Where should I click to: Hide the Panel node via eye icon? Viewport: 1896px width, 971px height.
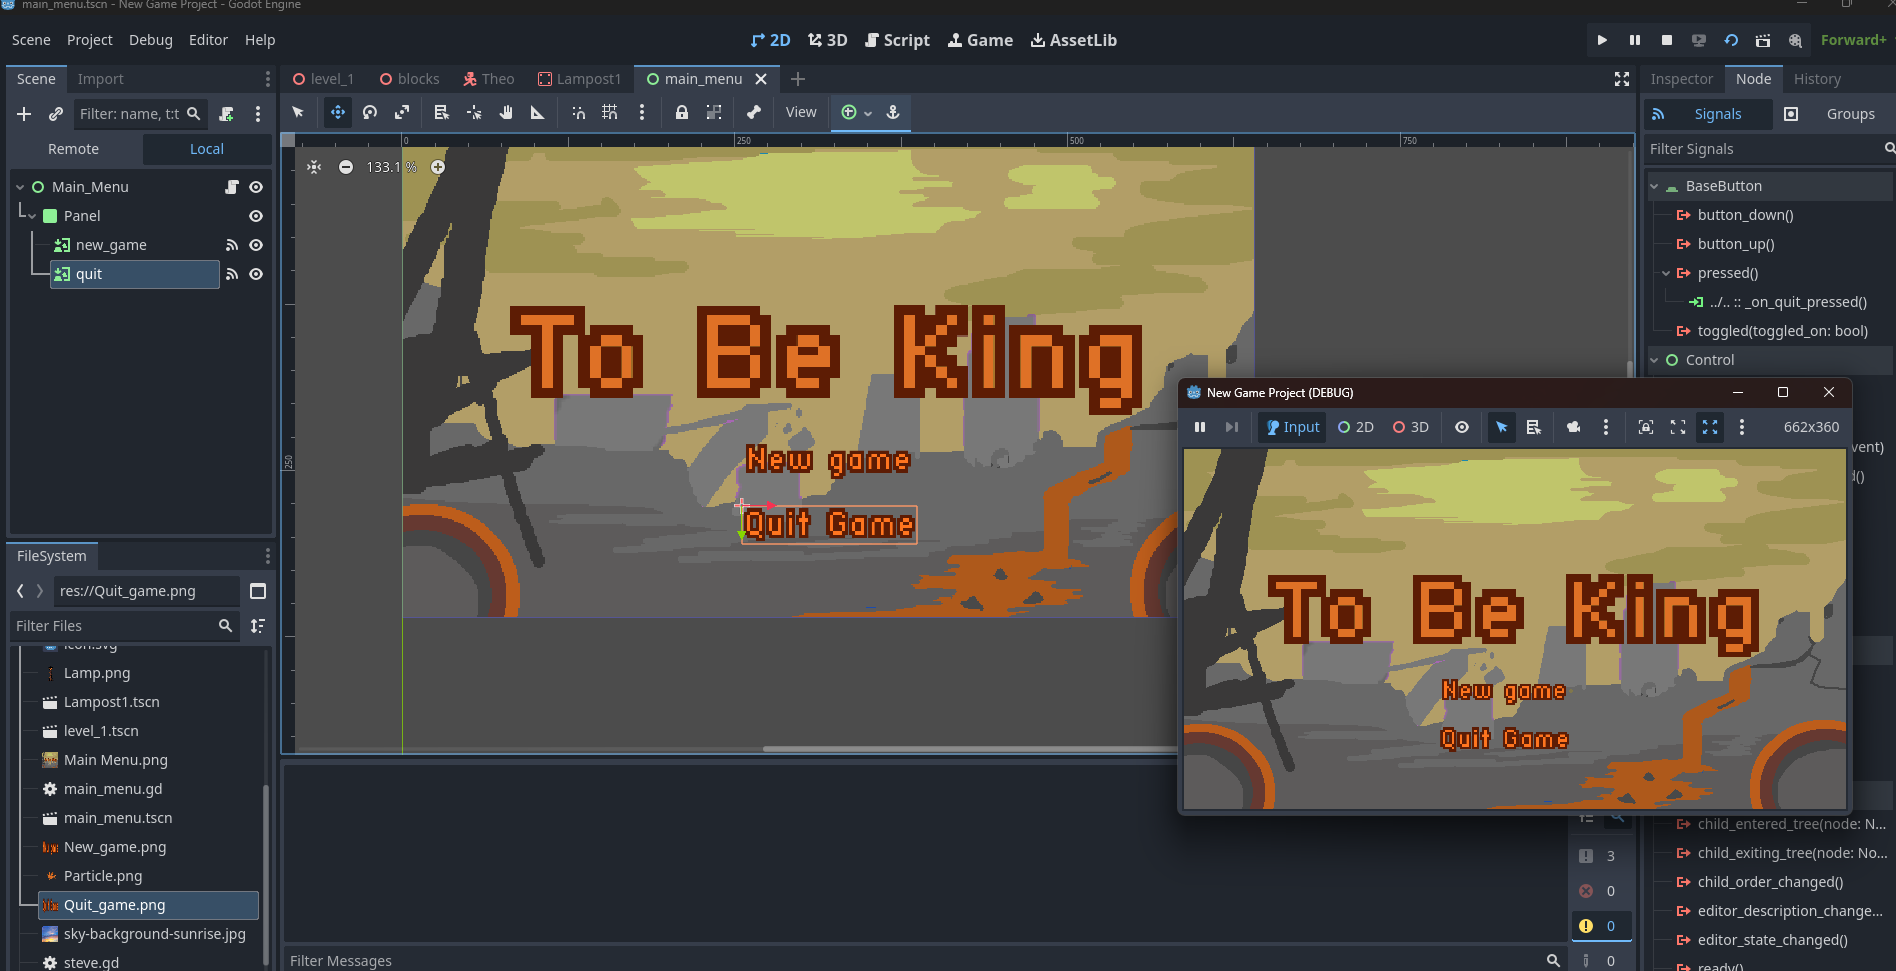coord(256,216)
